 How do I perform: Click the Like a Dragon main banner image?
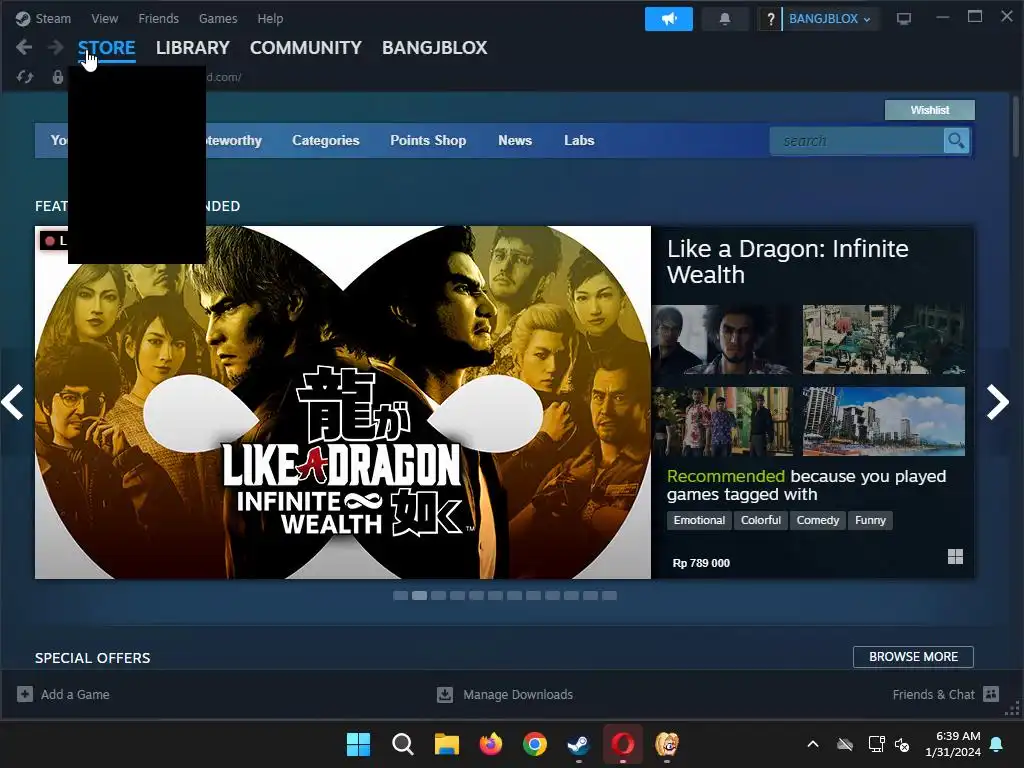343,402
